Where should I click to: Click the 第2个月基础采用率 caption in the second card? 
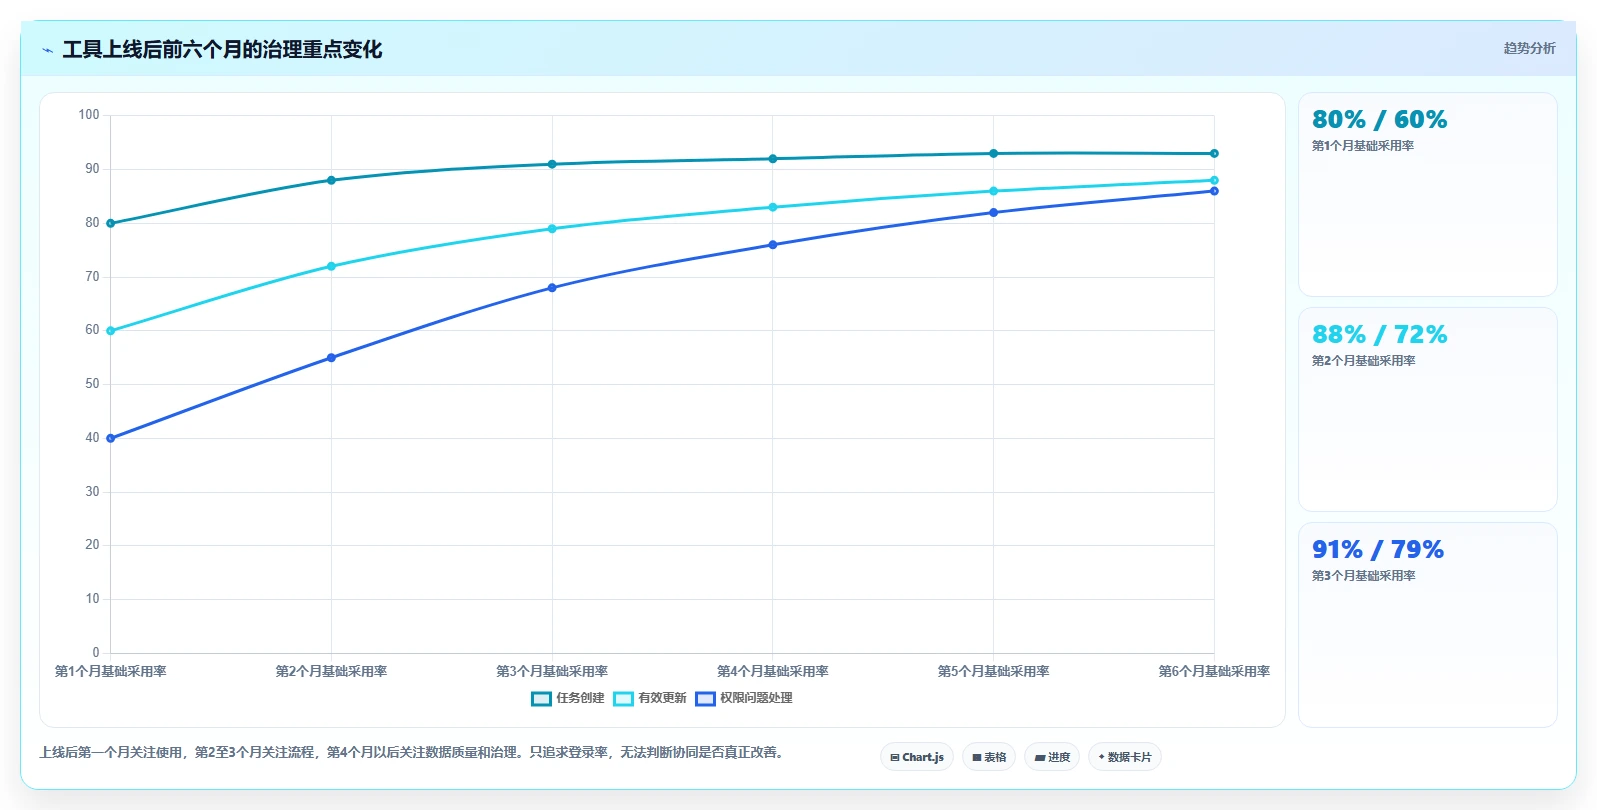click(x=1363, y=361)
